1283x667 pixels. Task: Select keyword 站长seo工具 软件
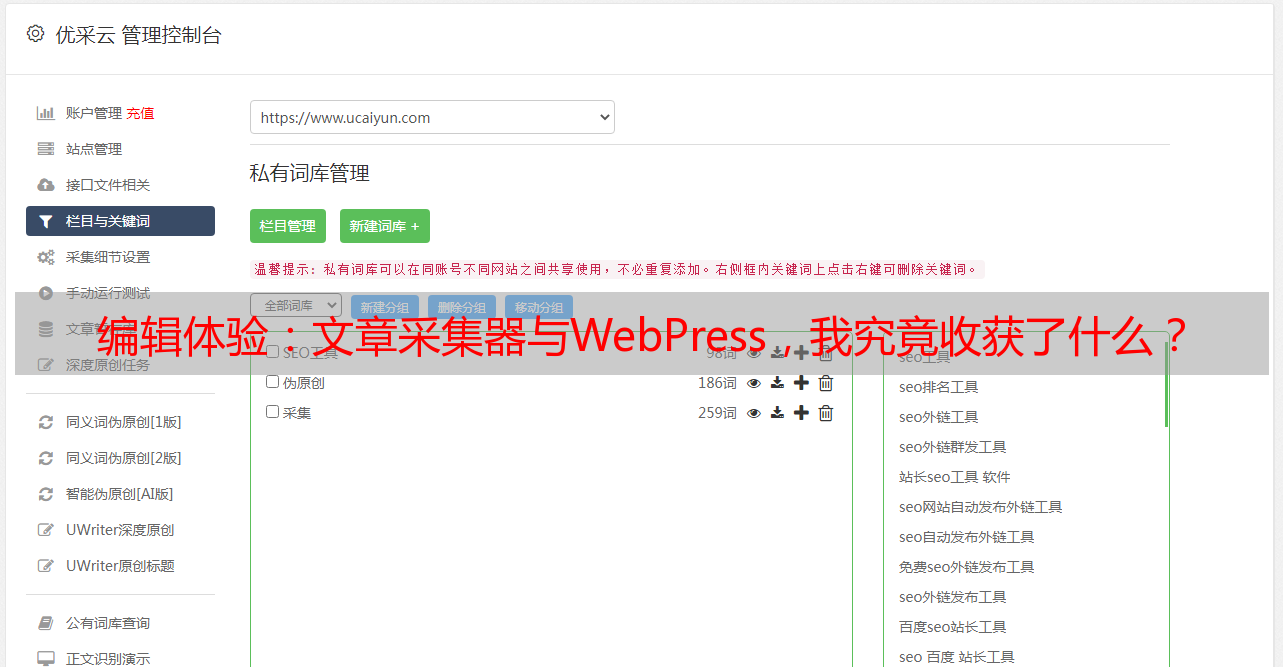(x=954, y=477)
